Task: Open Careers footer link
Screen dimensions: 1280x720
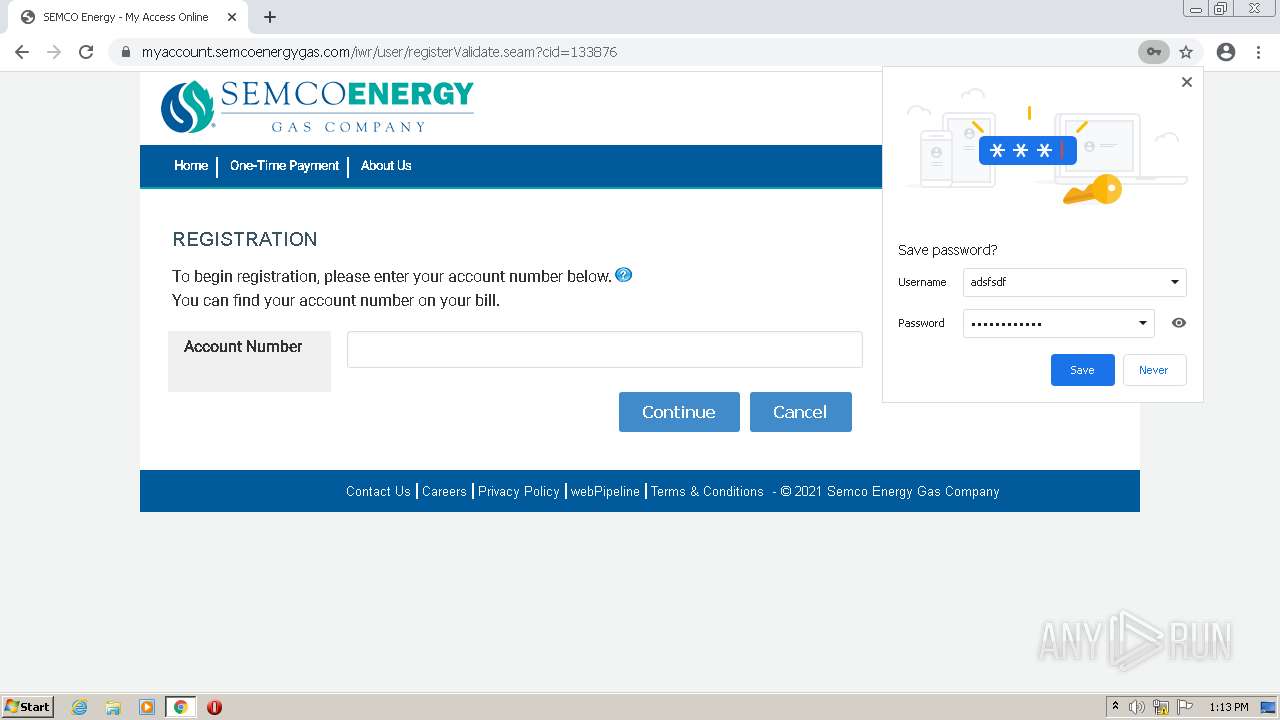Action: [444, 491]
